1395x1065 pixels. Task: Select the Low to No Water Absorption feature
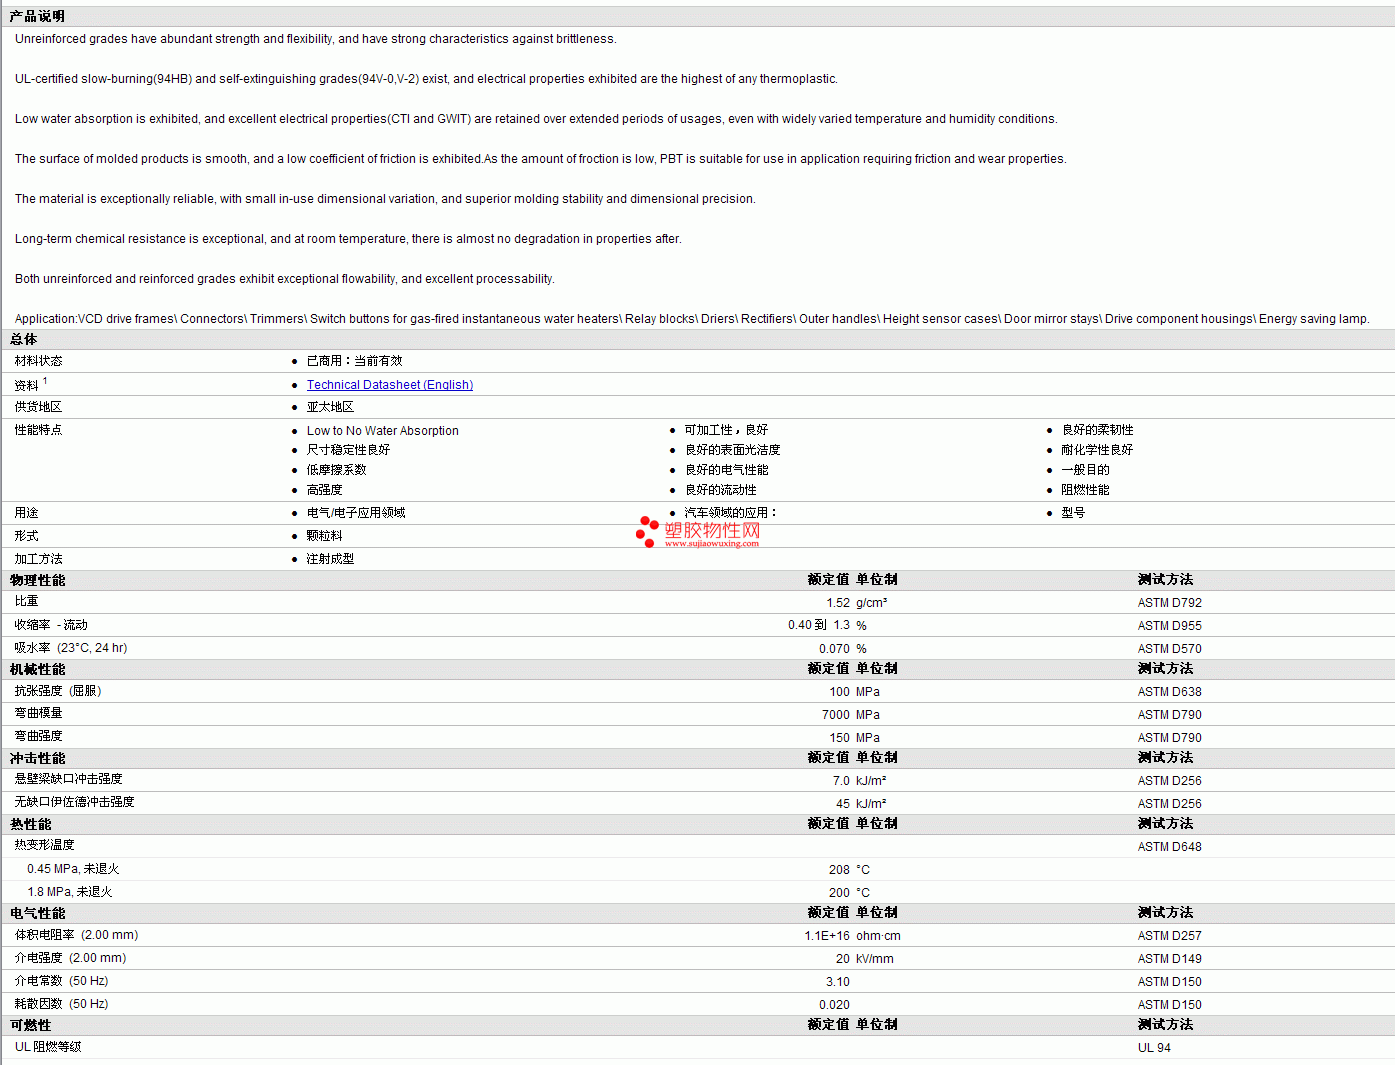pos(382,431)
